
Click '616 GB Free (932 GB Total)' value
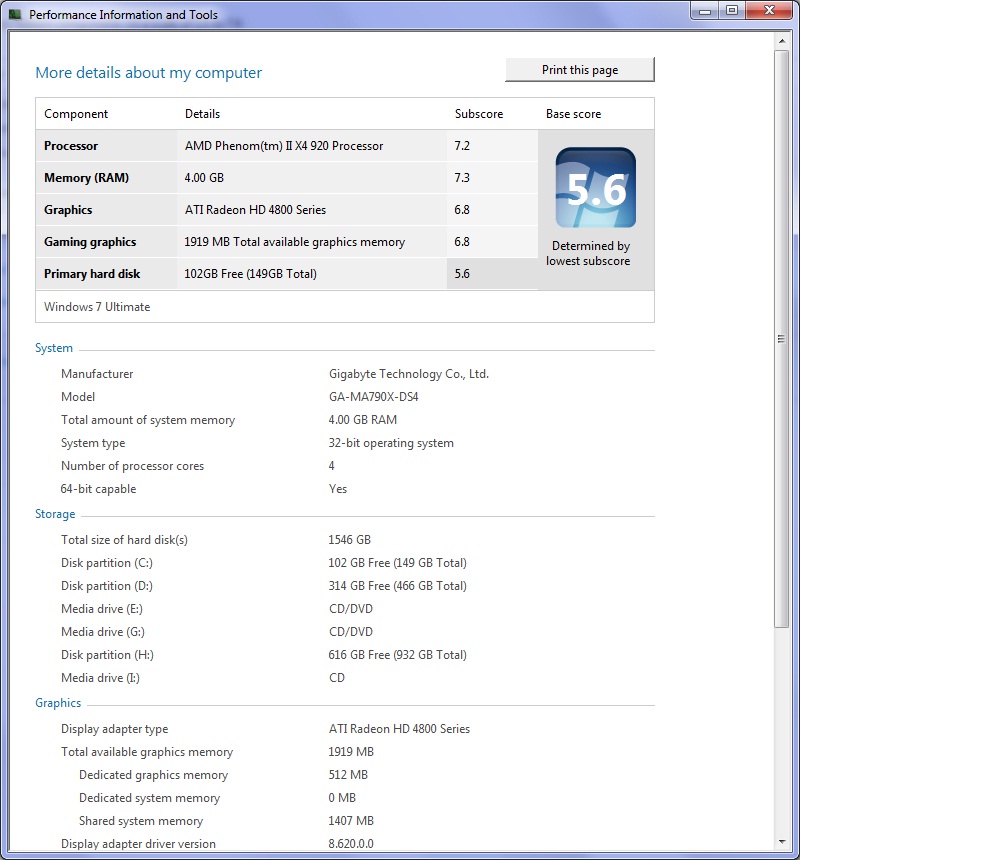[x=397, y=656]
